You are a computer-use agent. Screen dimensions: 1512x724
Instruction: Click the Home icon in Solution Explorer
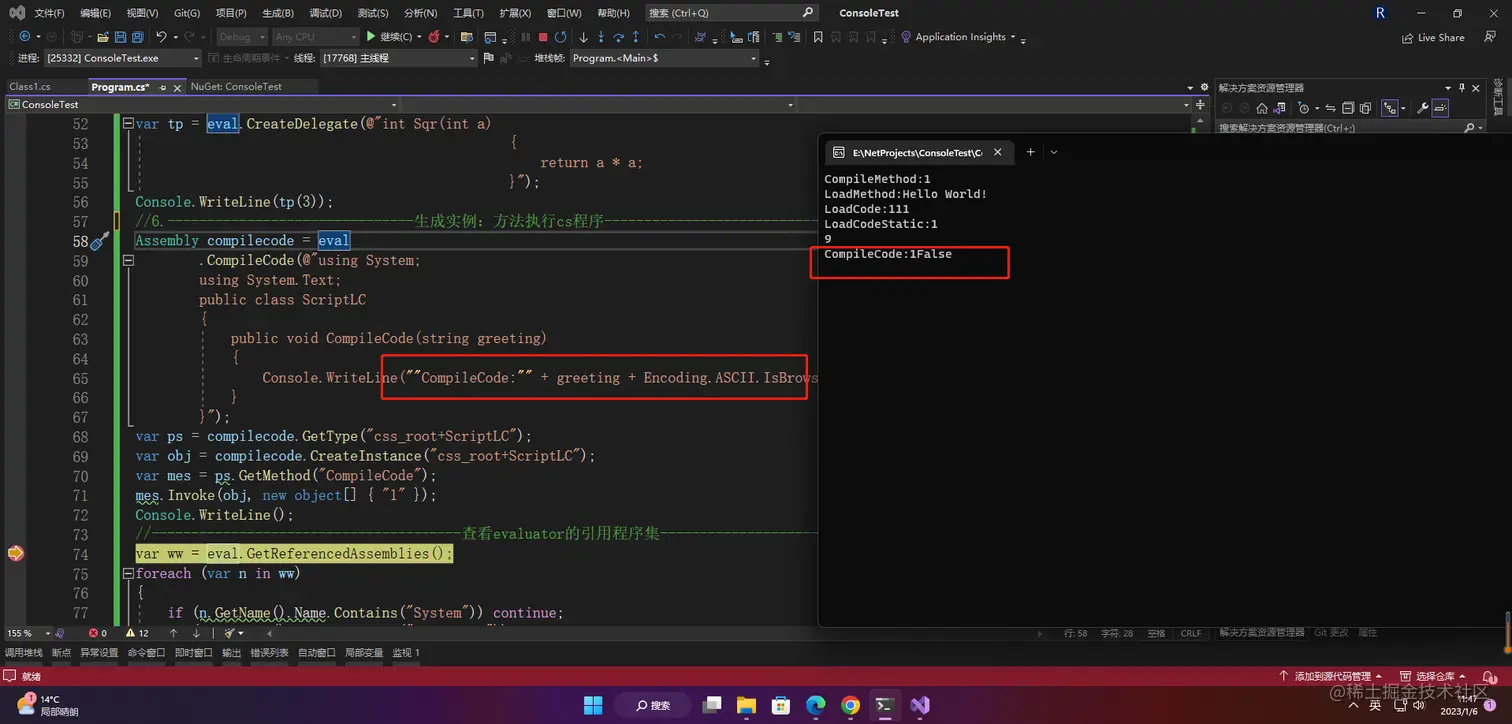point(1262,108)
